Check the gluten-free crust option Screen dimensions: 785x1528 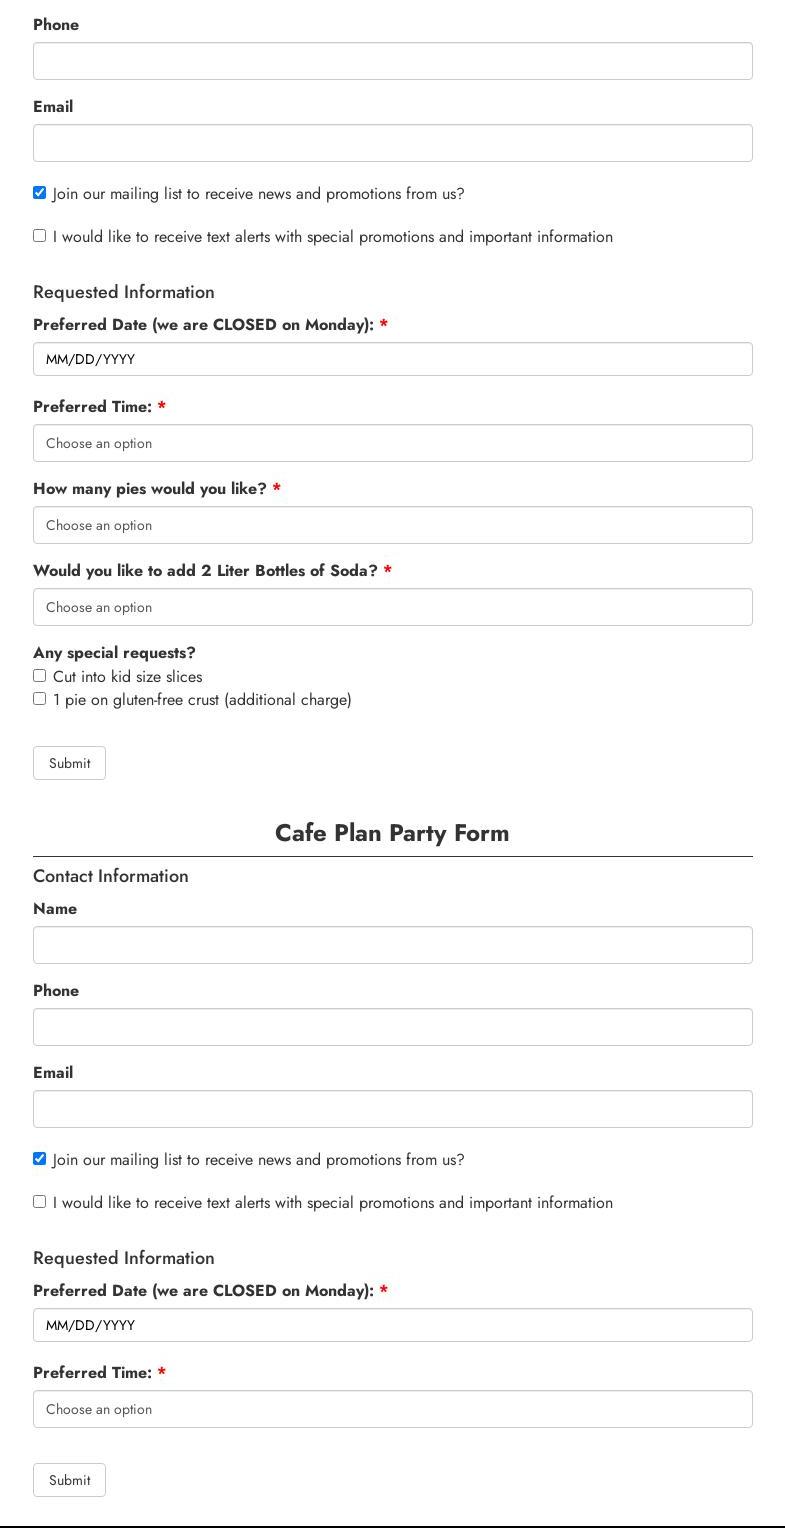tap(40, 699)
